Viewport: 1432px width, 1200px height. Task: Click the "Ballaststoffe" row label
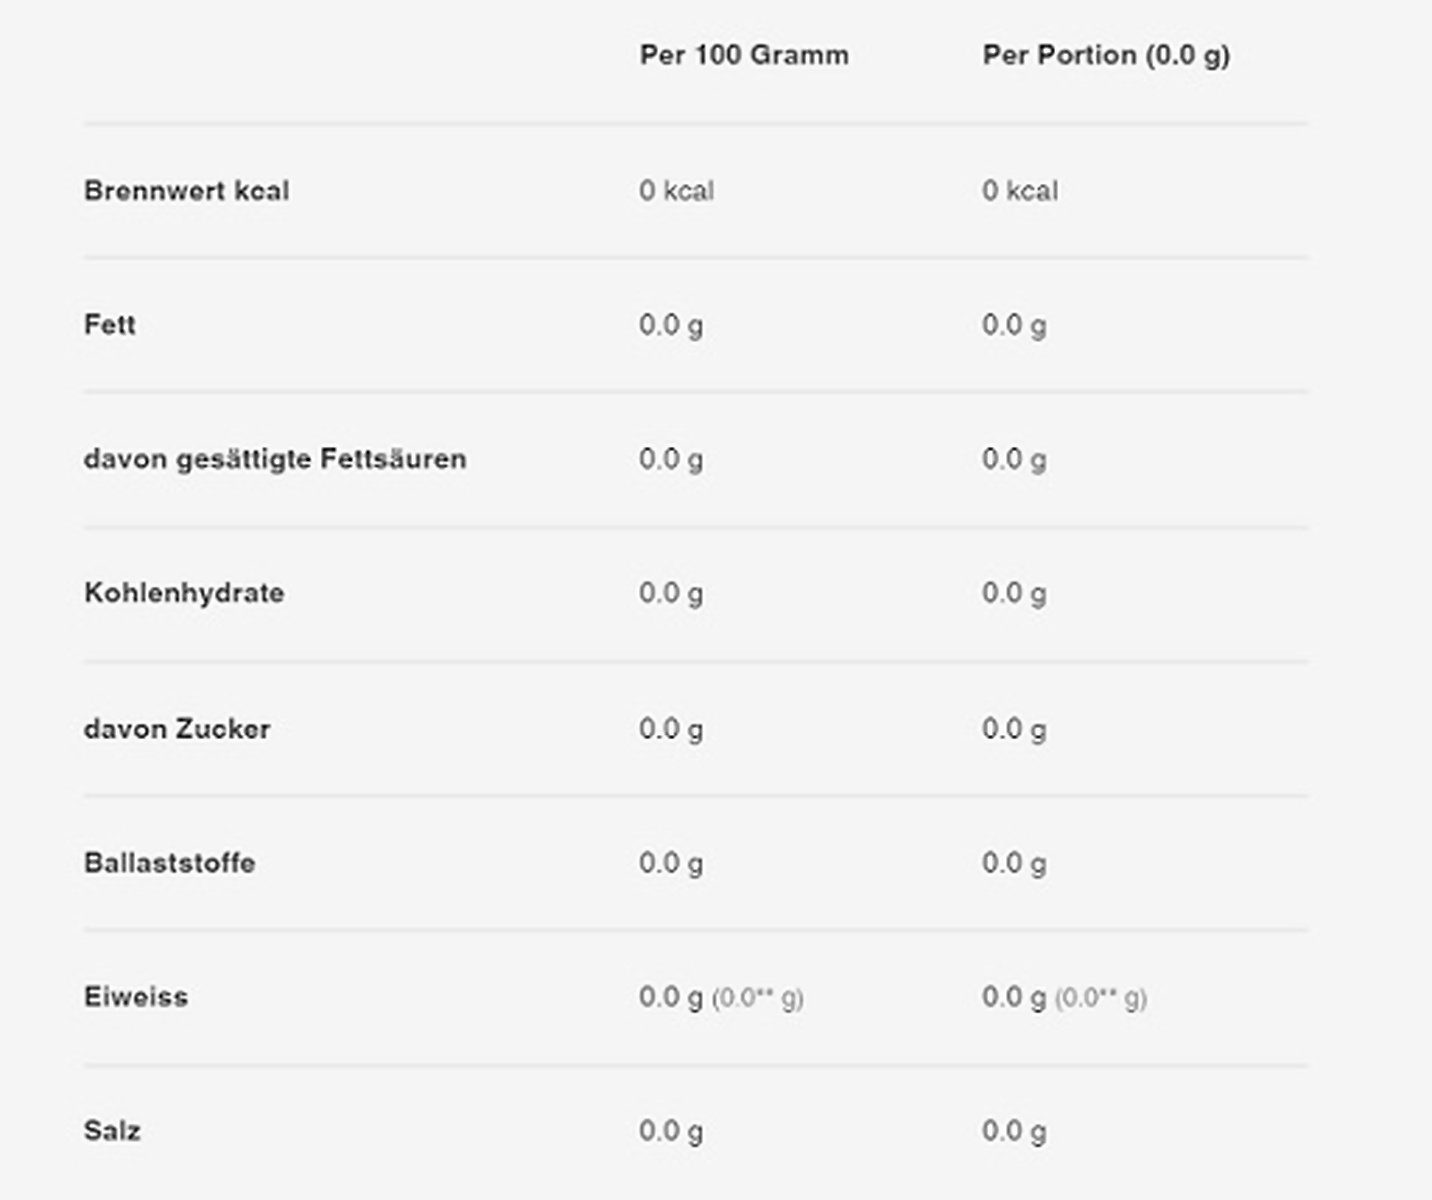pos(170,863)
